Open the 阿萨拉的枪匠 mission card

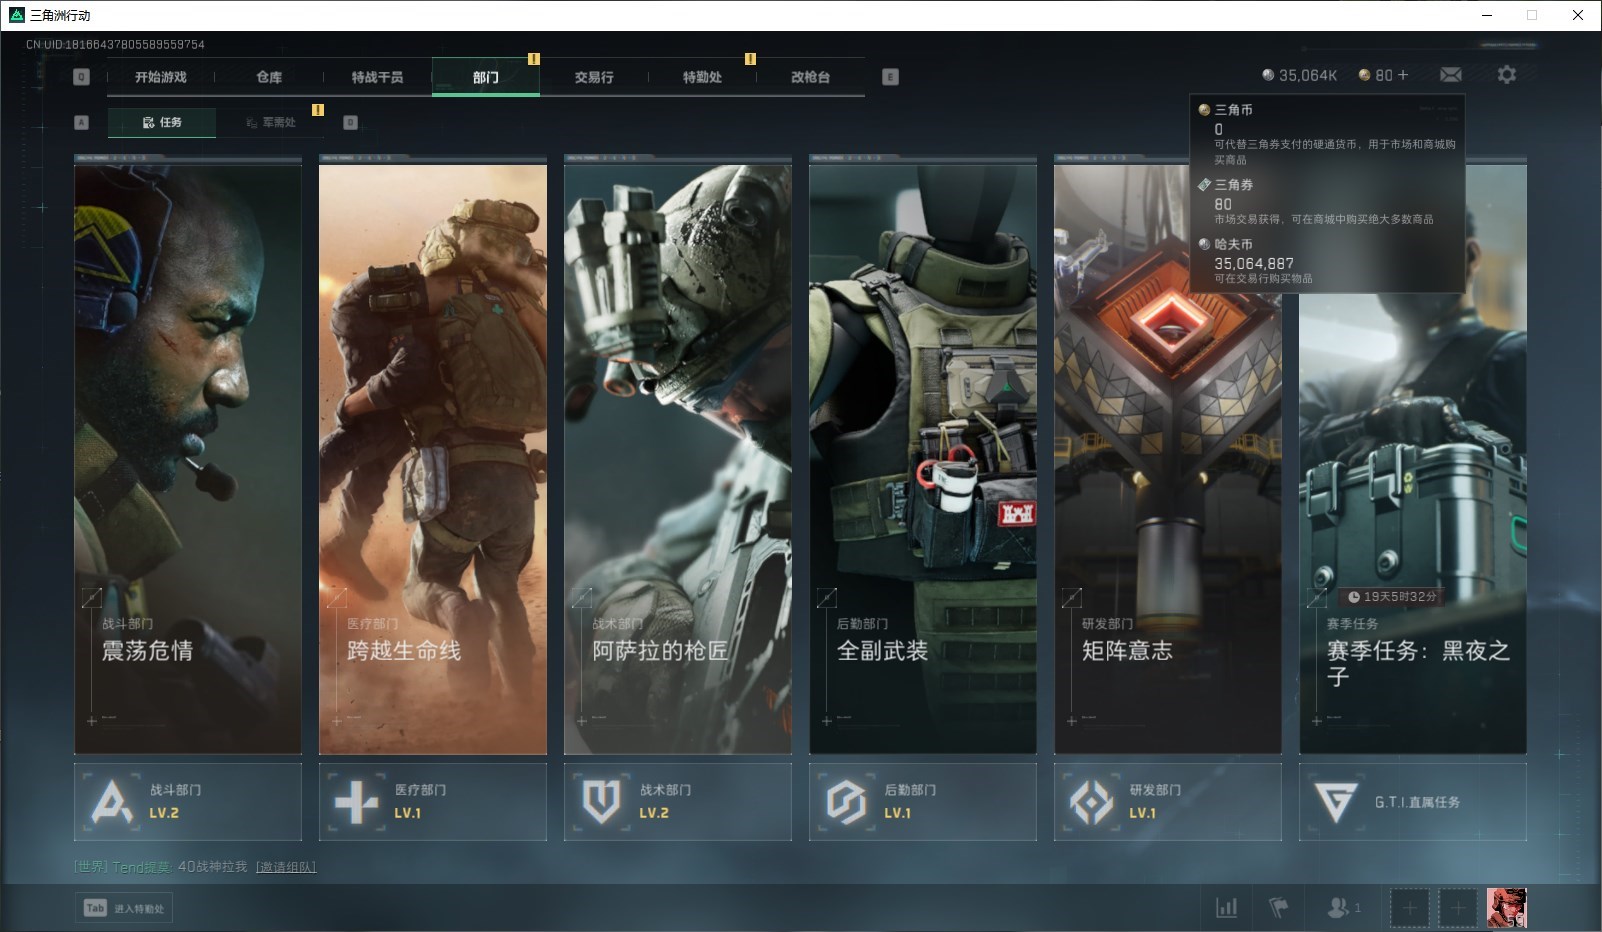pyautogui.click(x=678, y=459)
